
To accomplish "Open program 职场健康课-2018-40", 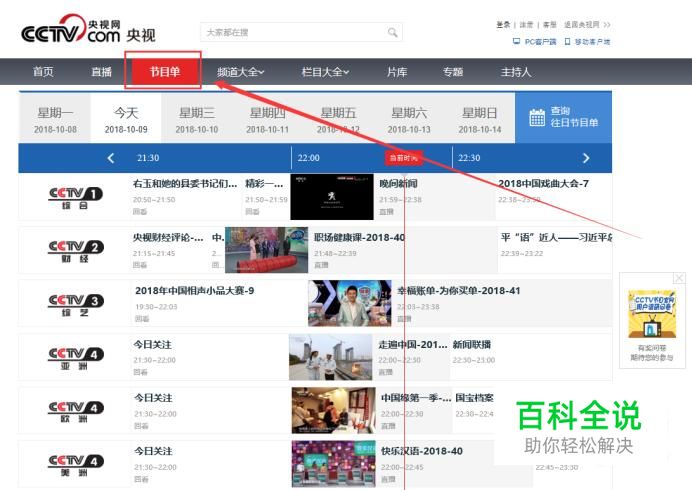I will 359,237.
